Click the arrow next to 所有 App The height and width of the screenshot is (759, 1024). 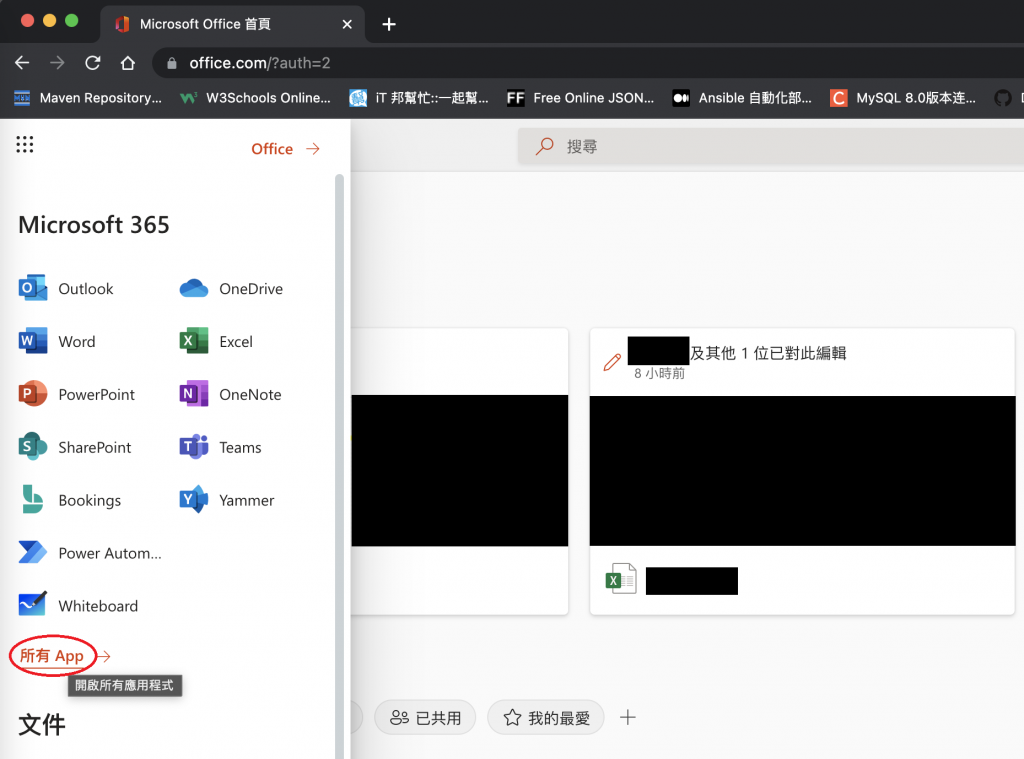point(104,656)
